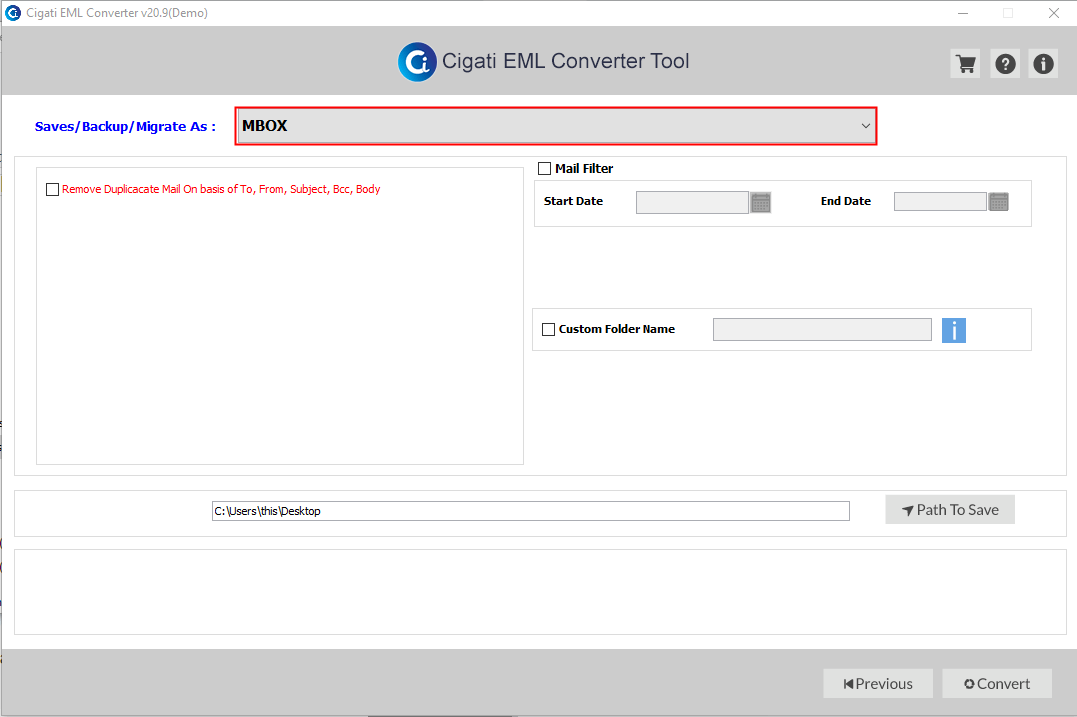Click the Cigati EML Converter Tool heading
Viewport: 1077px width, 717px height.
point(565,61)
